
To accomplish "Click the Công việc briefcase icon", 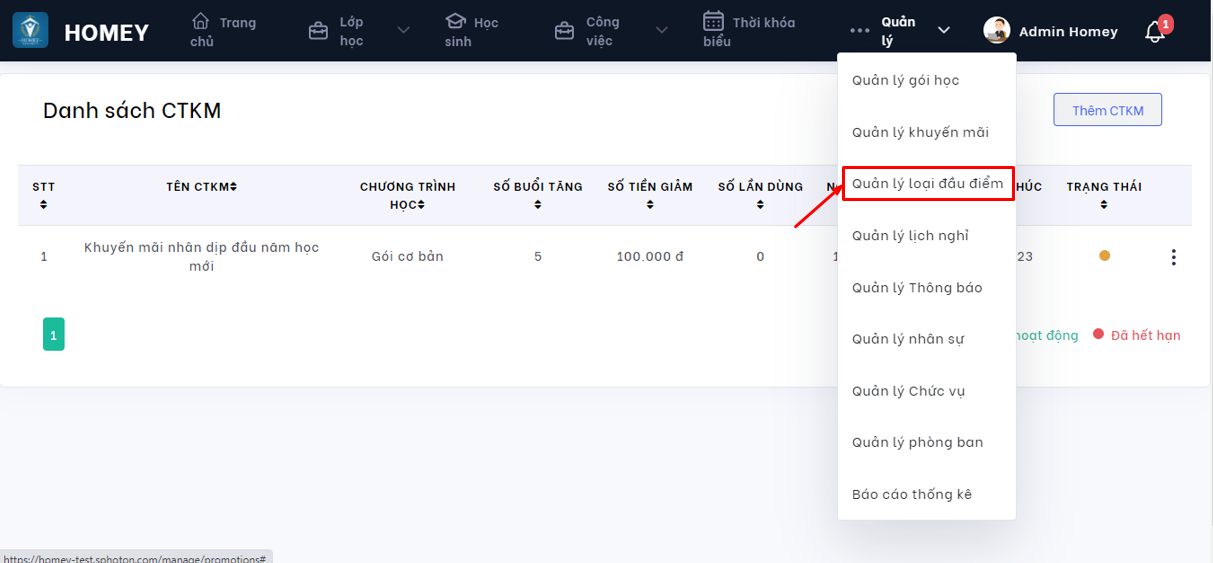I will click(x=564, y=31).
